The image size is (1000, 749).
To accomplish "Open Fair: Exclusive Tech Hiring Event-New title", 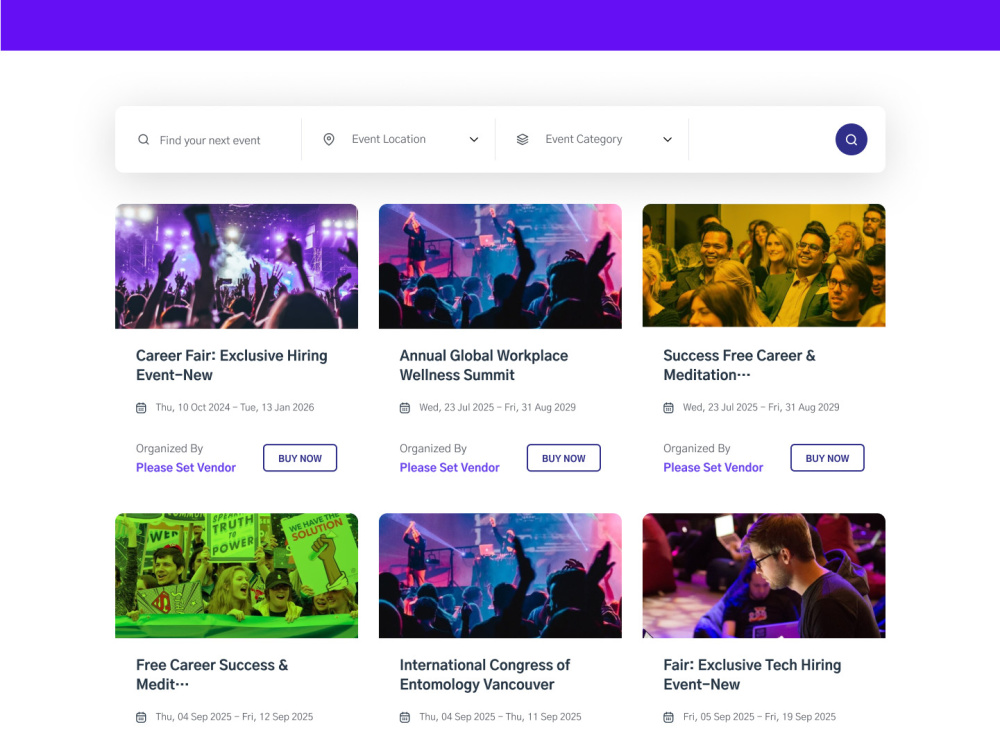I will (752, 674).
